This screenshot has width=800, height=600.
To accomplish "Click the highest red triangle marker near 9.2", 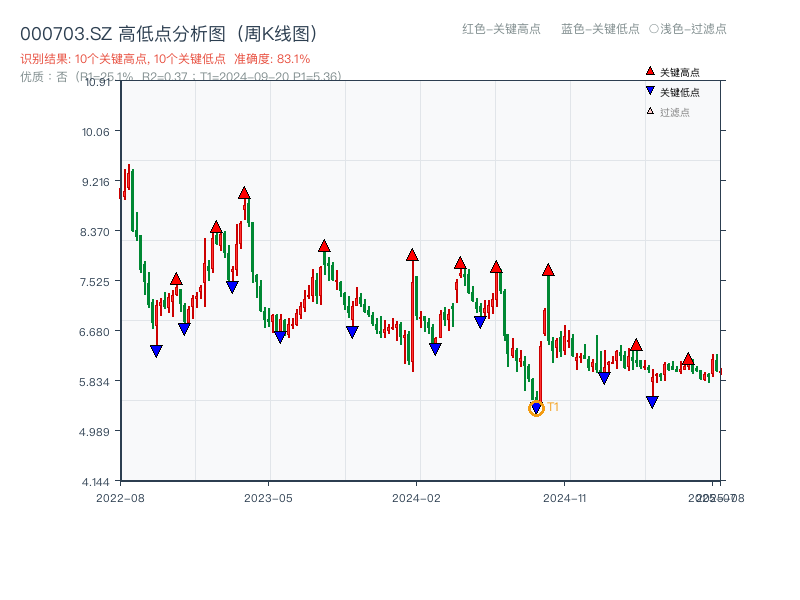I will (244, 193).
